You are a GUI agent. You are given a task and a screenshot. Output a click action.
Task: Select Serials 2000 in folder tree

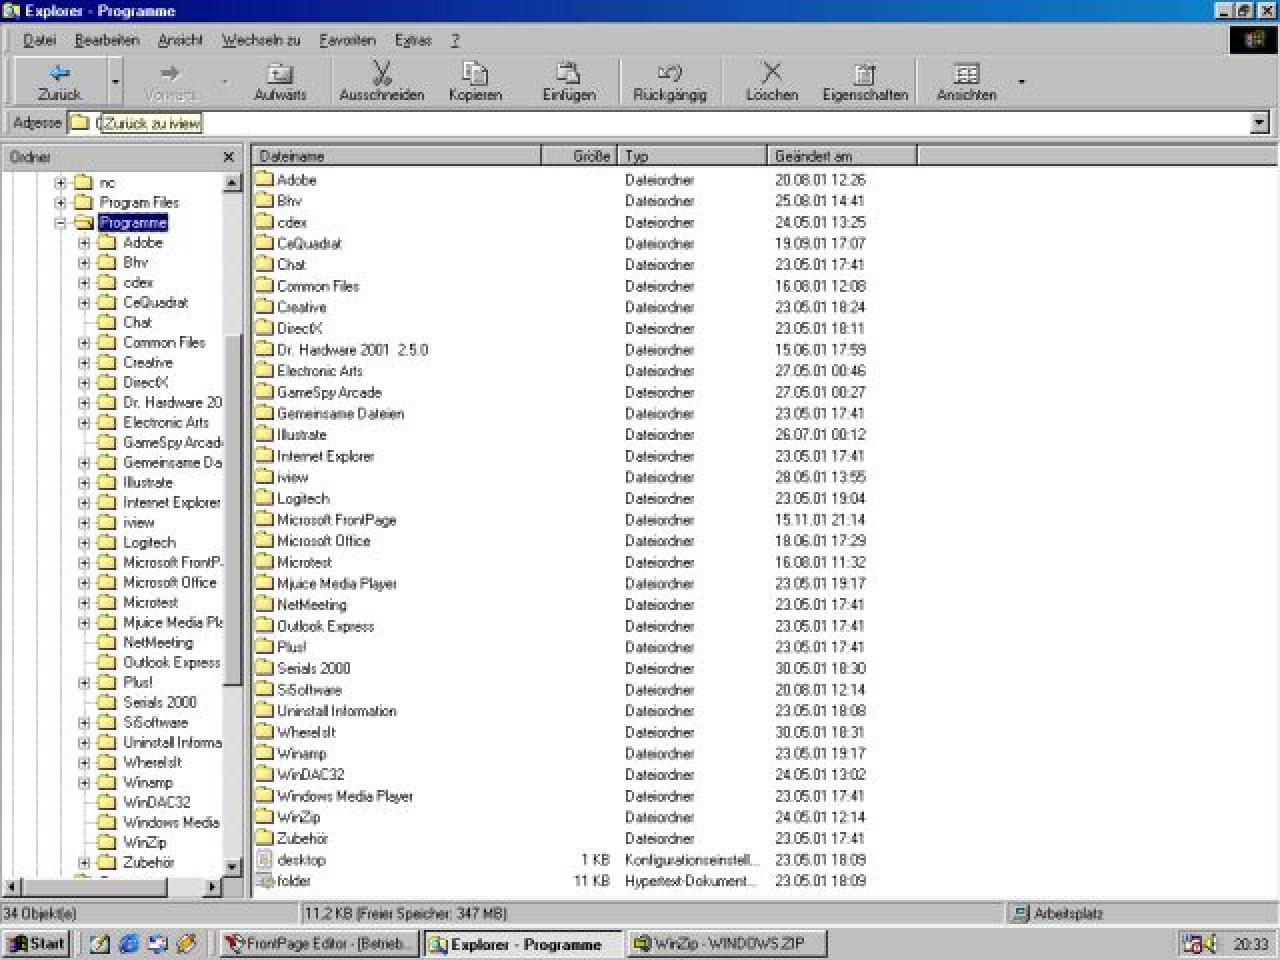tap(159, 703)
